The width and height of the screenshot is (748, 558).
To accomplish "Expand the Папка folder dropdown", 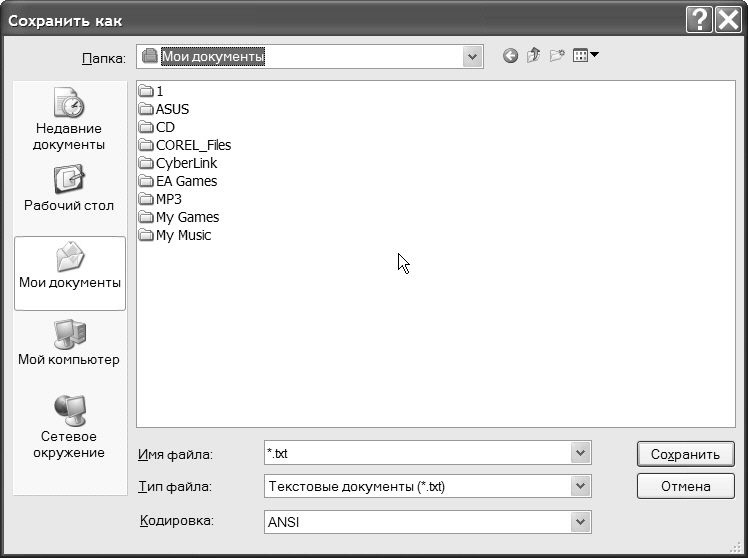I will (472, 57).
